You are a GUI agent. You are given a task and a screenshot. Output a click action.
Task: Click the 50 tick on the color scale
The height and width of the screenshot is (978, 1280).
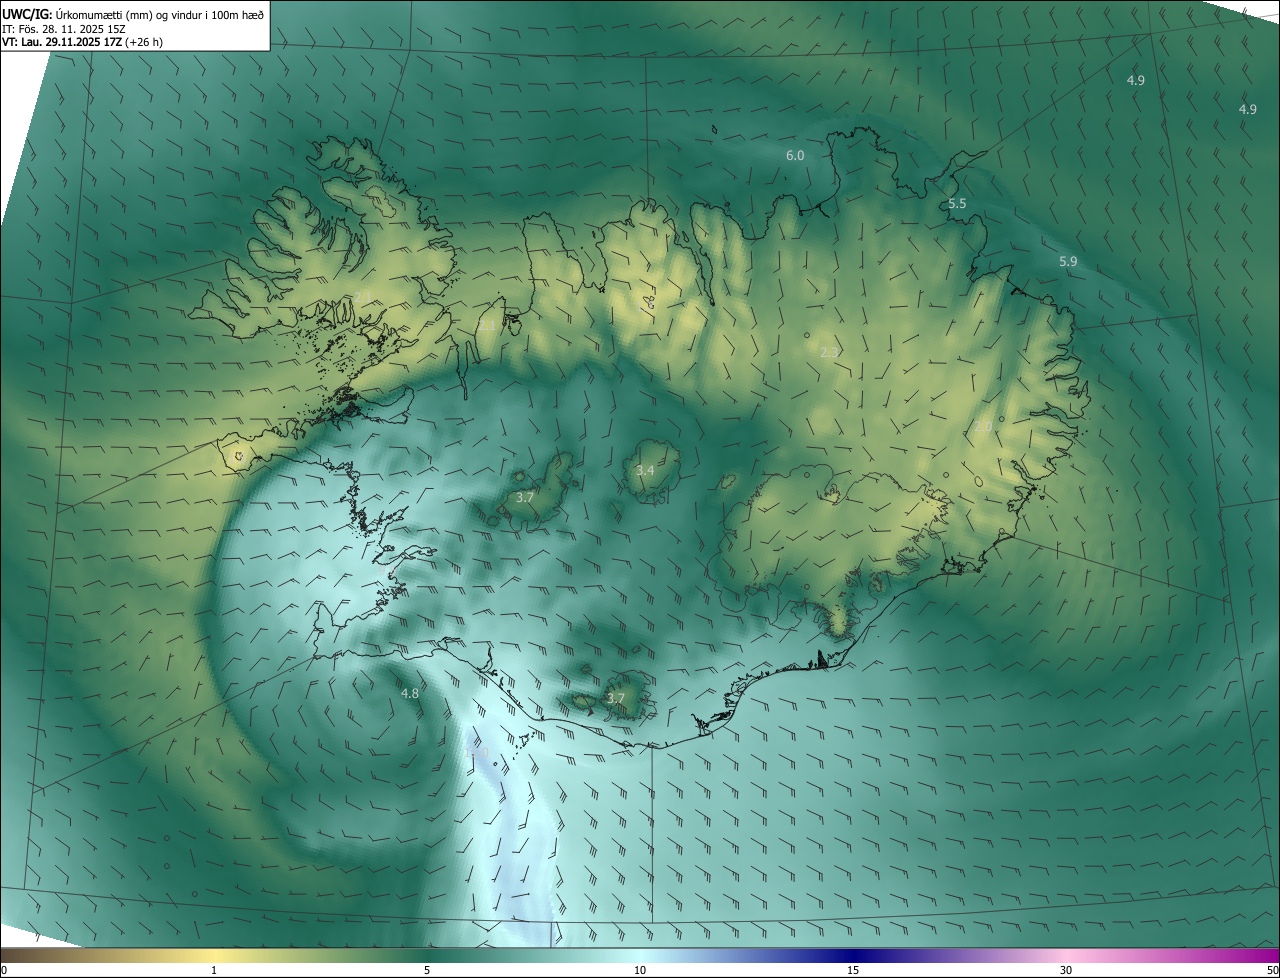point(1272,970)
